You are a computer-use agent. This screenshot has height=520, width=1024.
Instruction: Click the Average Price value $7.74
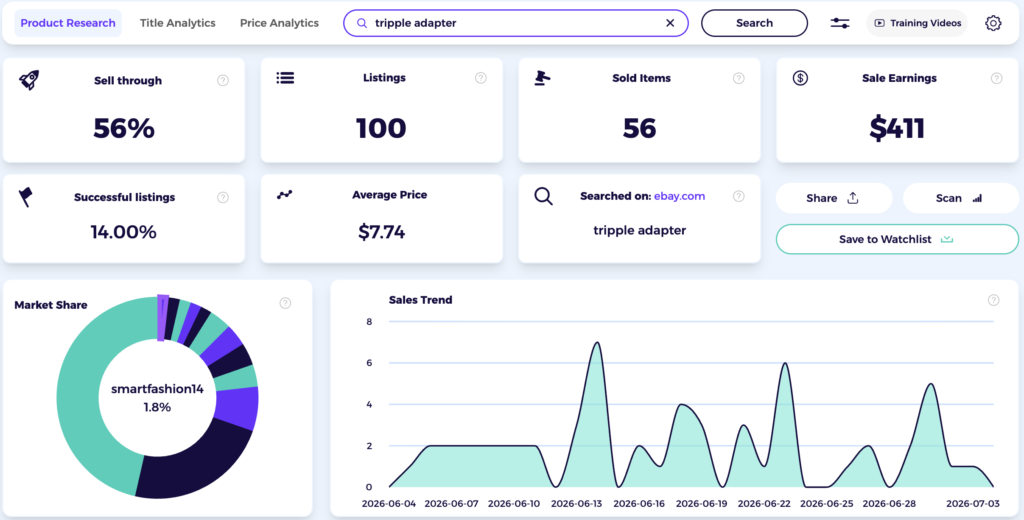click(x=381, y=232)
